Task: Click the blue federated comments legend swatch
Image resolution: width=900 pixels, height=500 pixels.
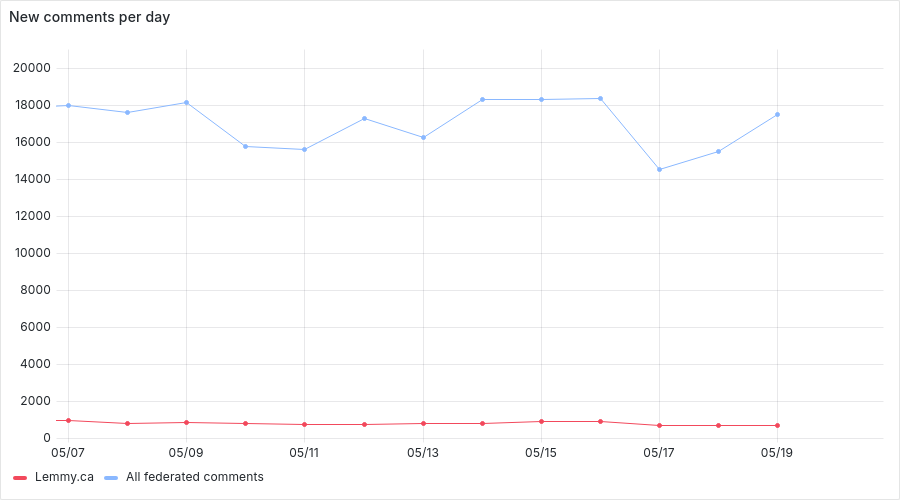Action: [x=111, y=478]
